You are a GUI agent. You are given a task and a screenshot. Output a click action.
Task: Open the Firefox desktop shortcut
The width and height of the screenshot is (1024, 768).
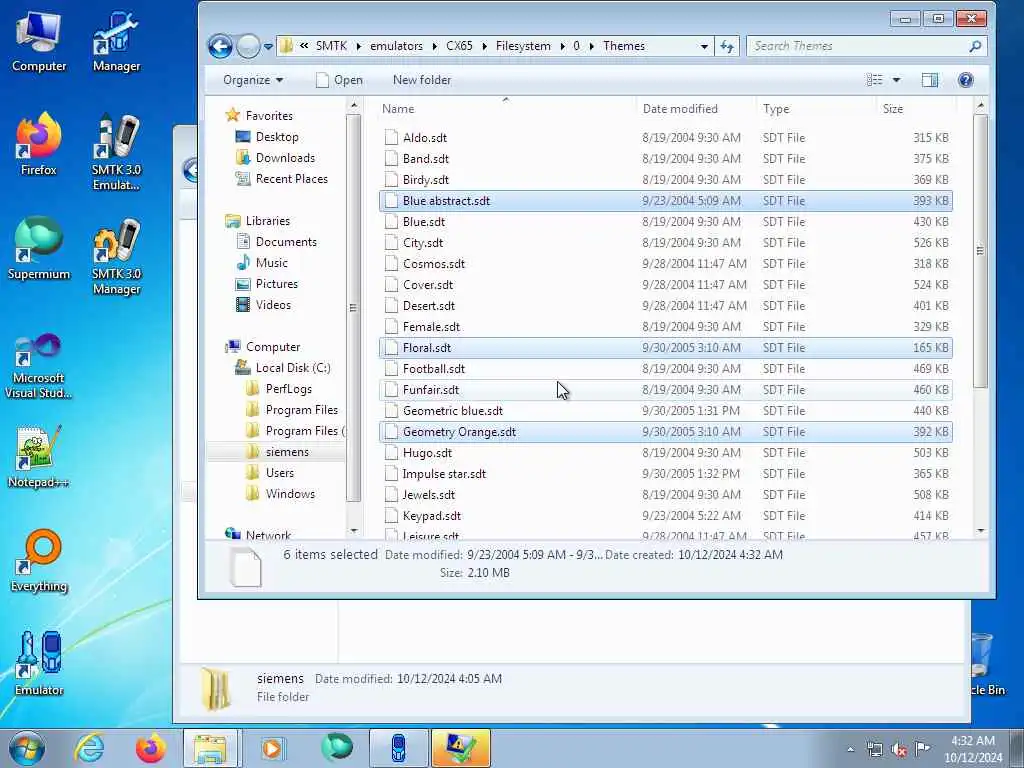pyautogui.click(x=39, y=143)
